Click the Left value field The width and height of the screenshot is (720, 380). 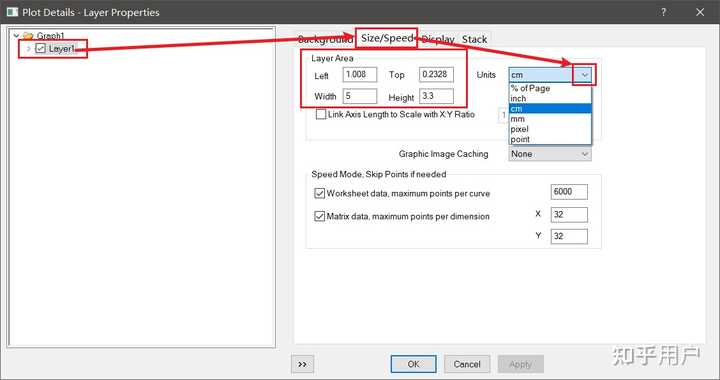coord(360,74)
